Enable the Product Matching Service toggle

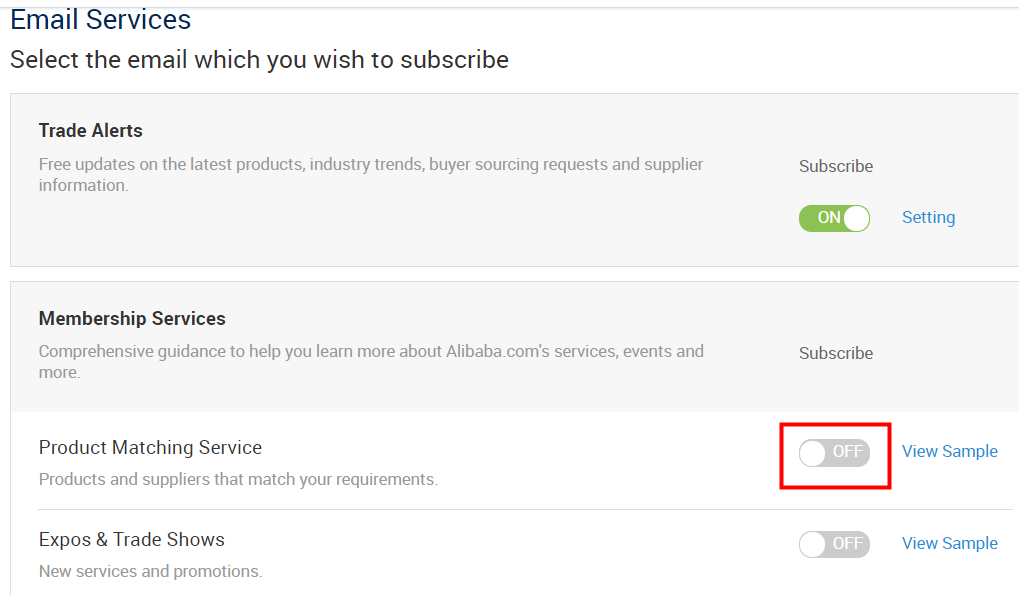pos(834,453)
